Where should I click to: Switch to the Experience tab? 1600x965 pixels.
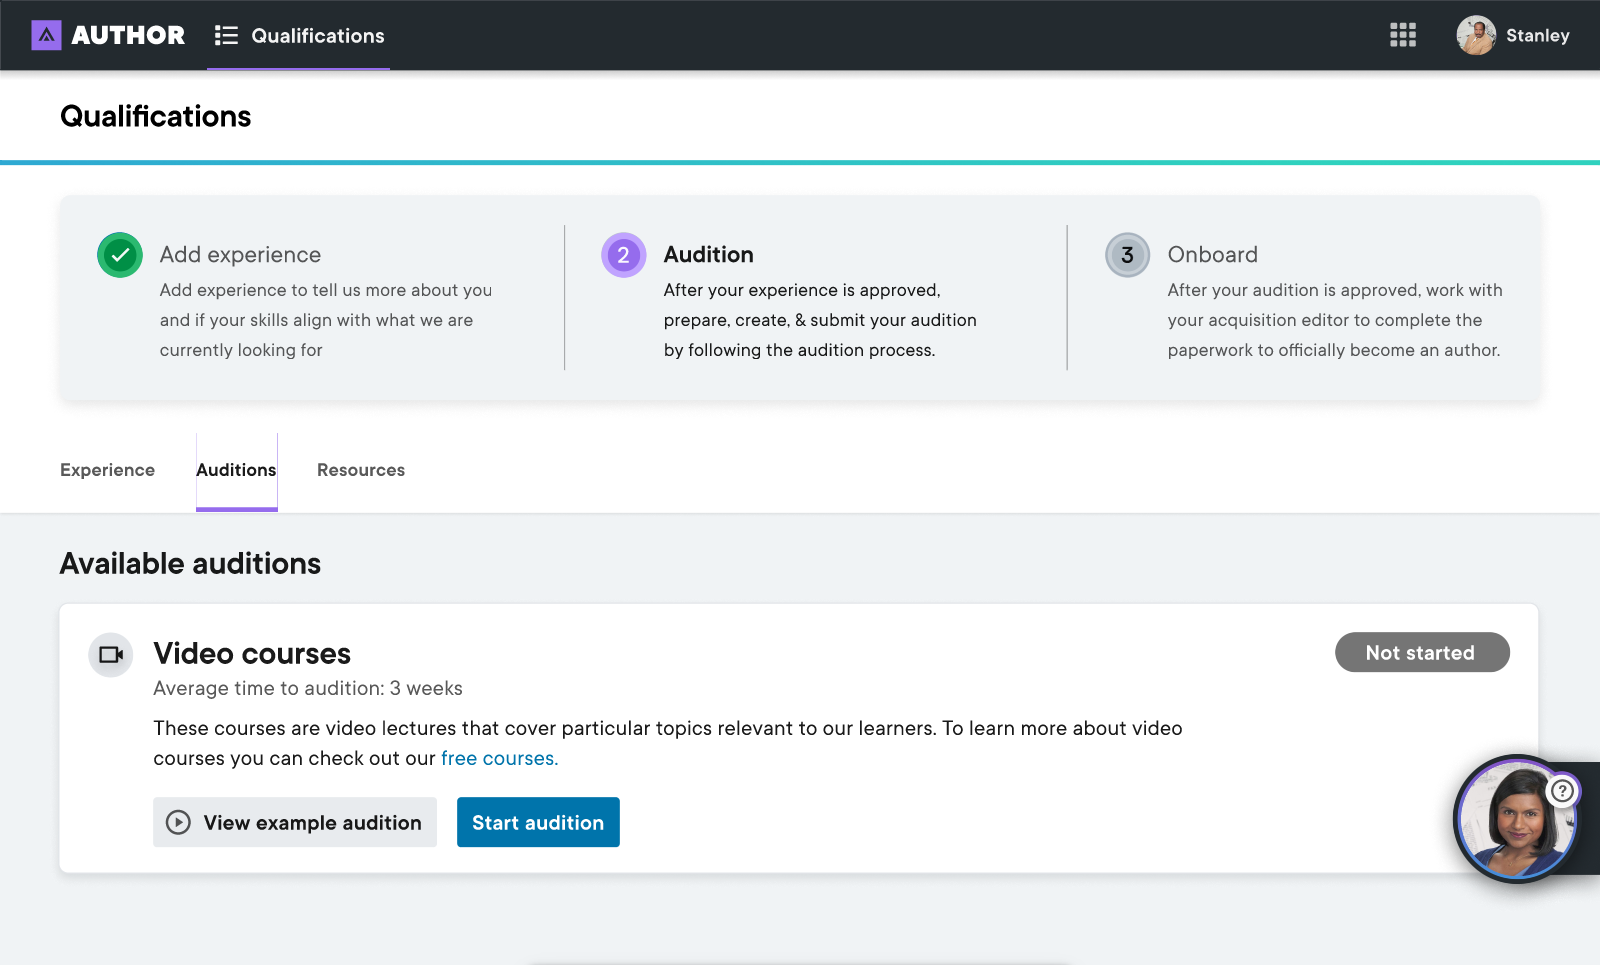(107, 470)
